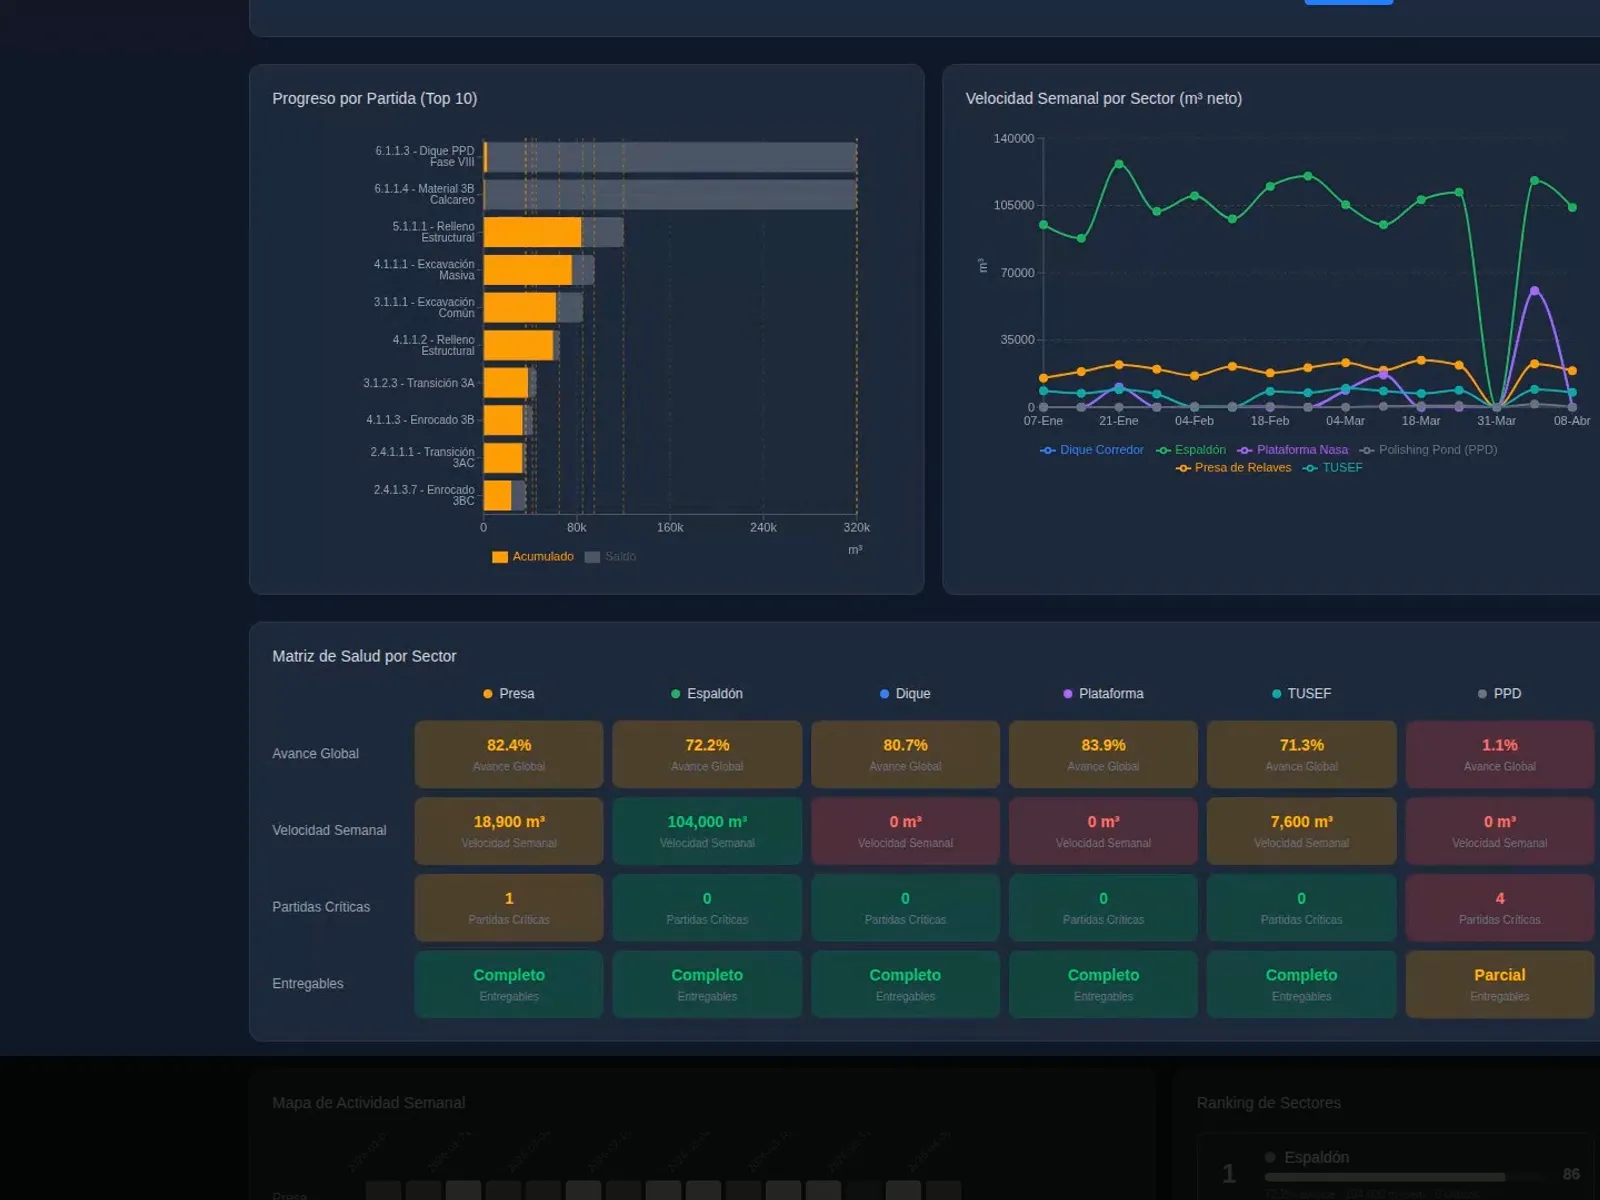This screenshot has height=1200, width=1600.
Task: Click the 04-Feb x-axis label
Action: 1194,421
